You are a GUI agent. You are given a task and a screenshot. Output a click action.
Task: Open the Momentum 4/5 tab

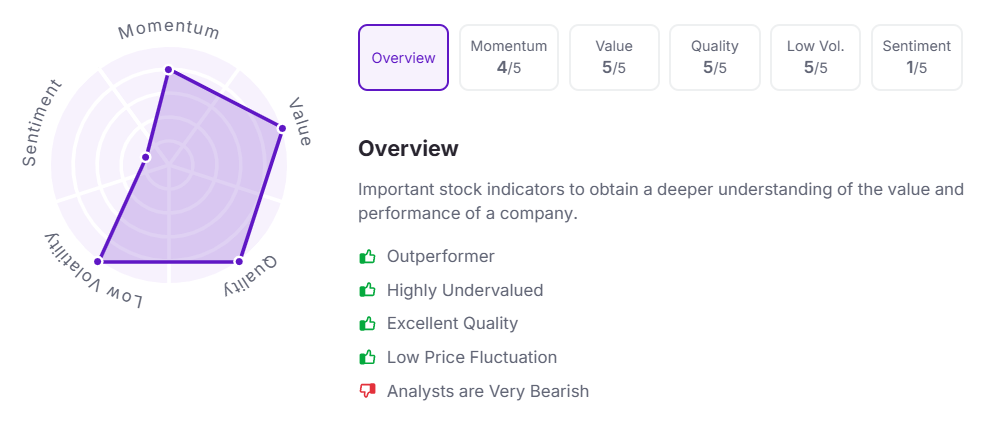(x=509, y=58)
